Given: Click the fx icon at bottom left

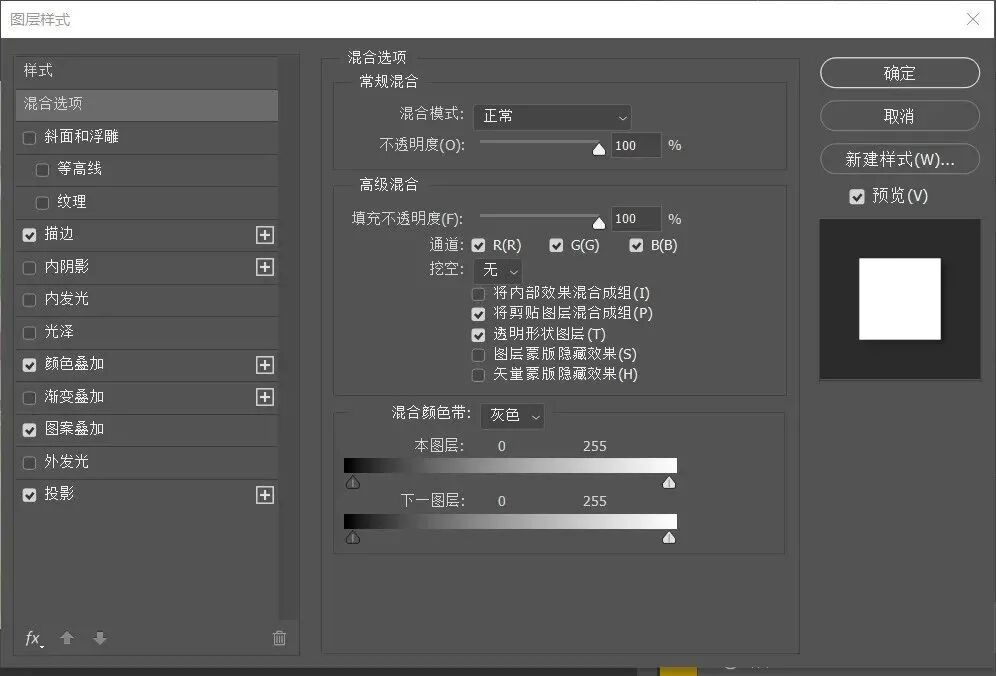Looking at the screenshot, I should [x=33, y=638].
